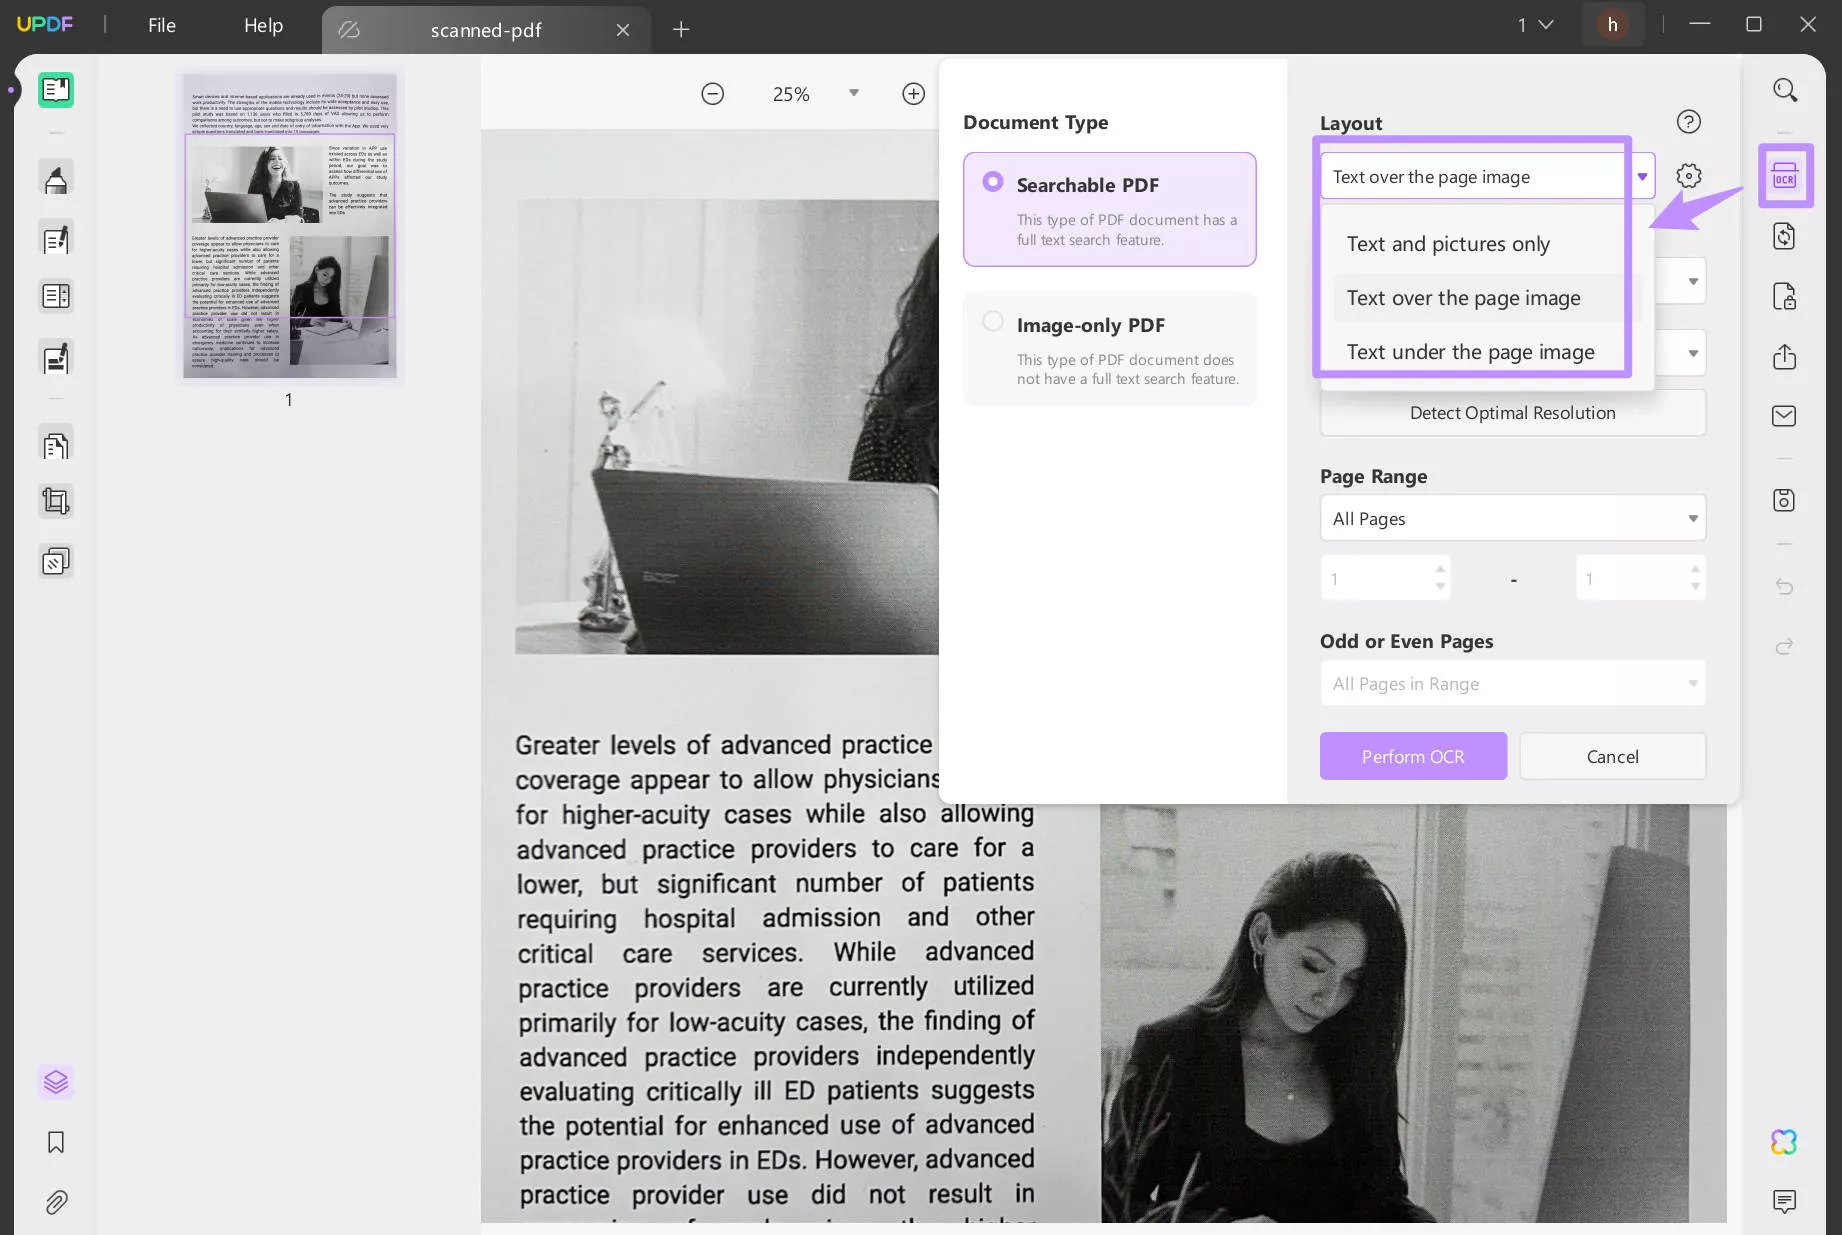This screenshot has width=1842, height=1235.
Task: Open the Attachments paperclip icon
Action: pos(56,1202)
